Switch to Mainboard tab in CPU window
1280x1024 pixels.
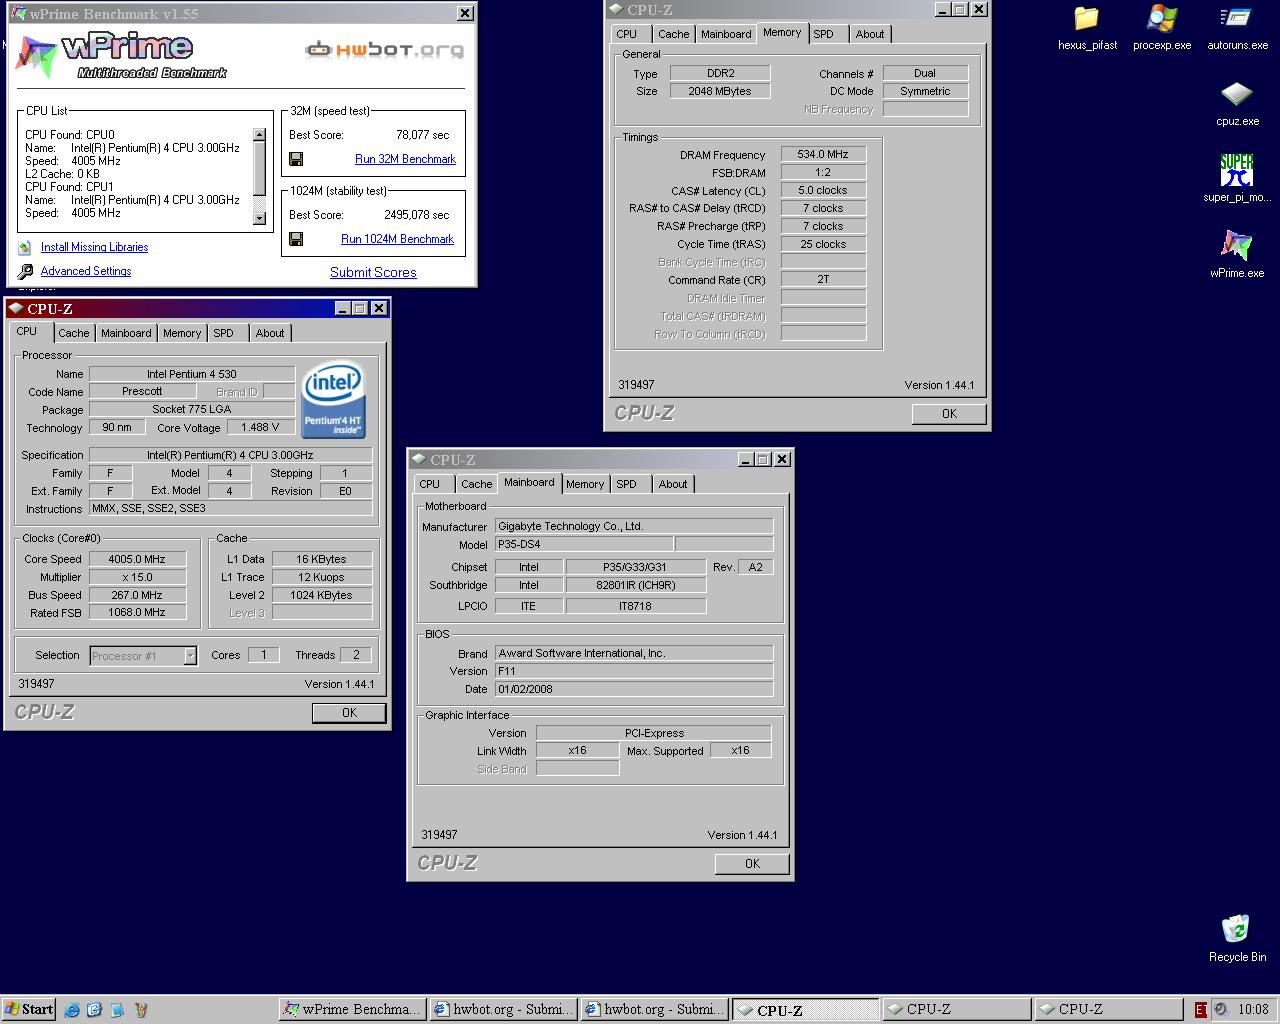tap(126, 333)
